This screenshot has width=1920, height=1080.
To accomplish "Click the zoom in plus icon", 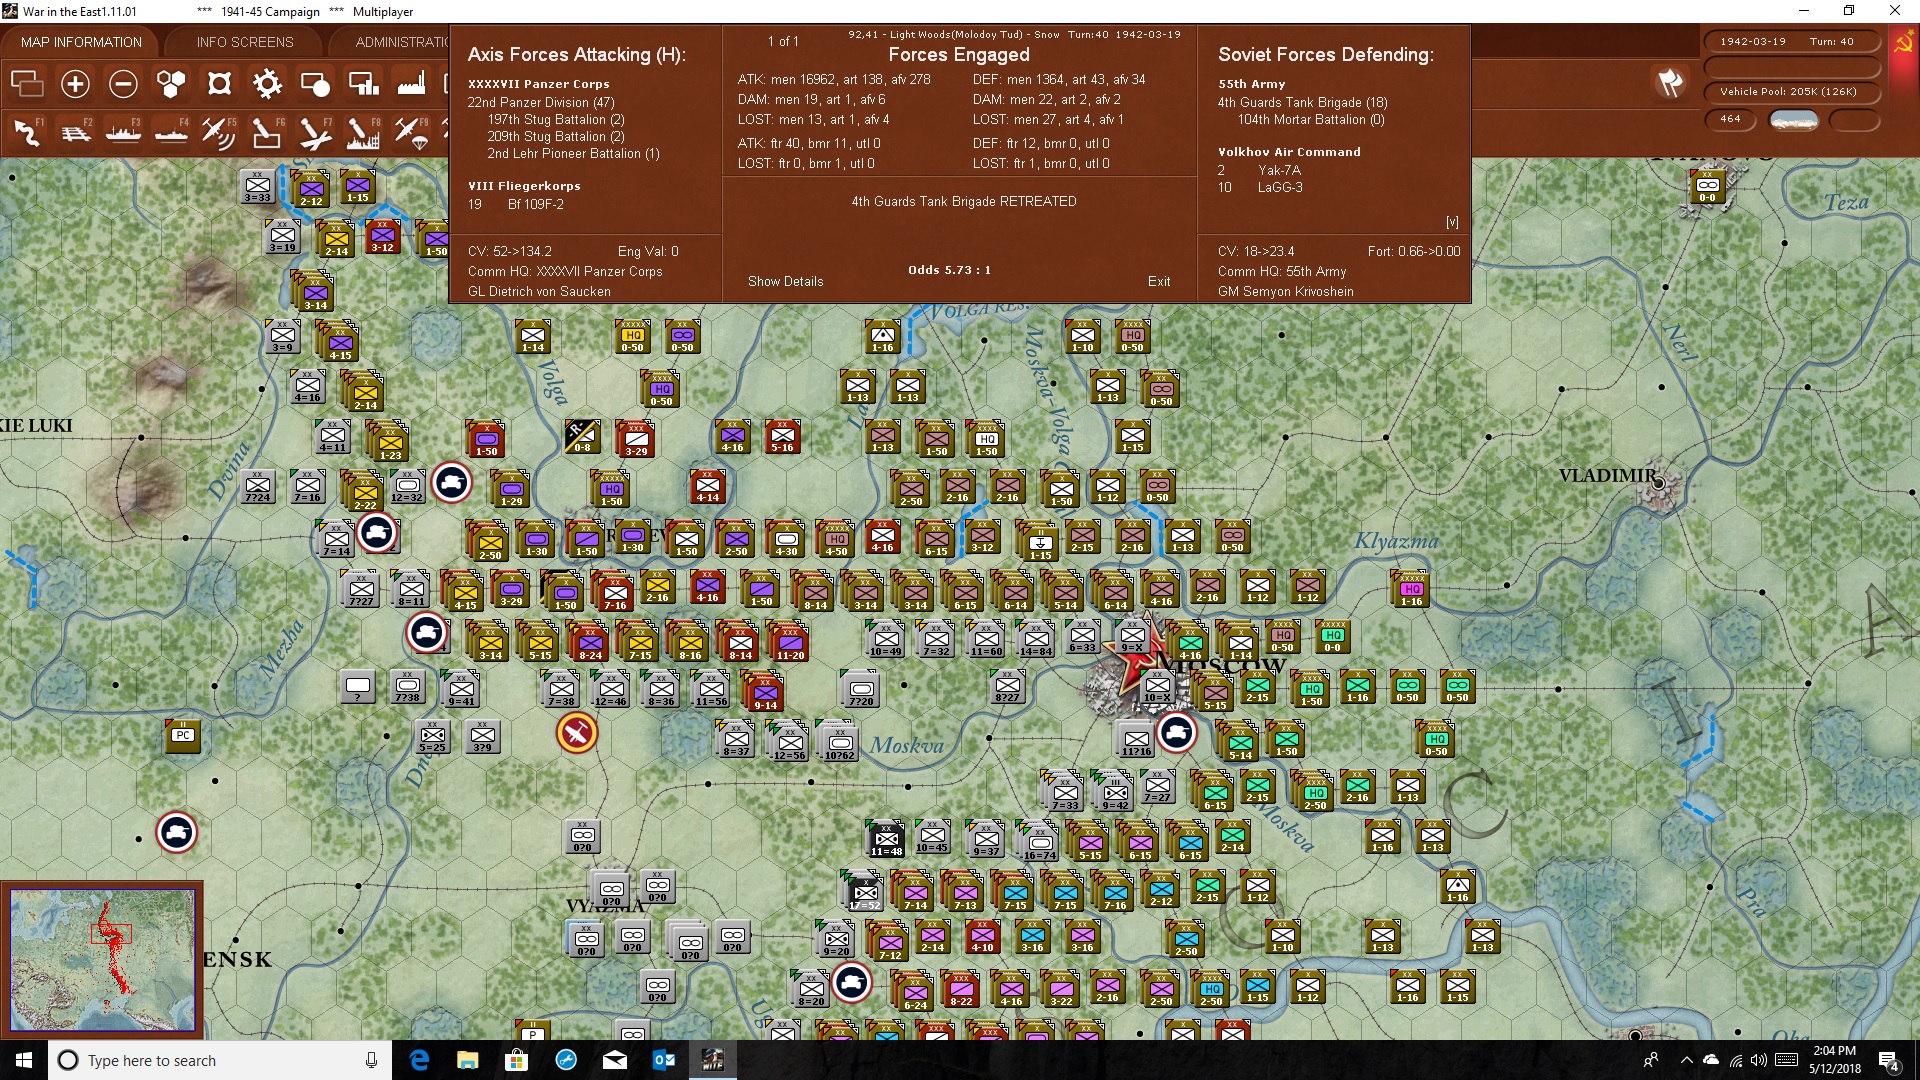I will 75,84.
